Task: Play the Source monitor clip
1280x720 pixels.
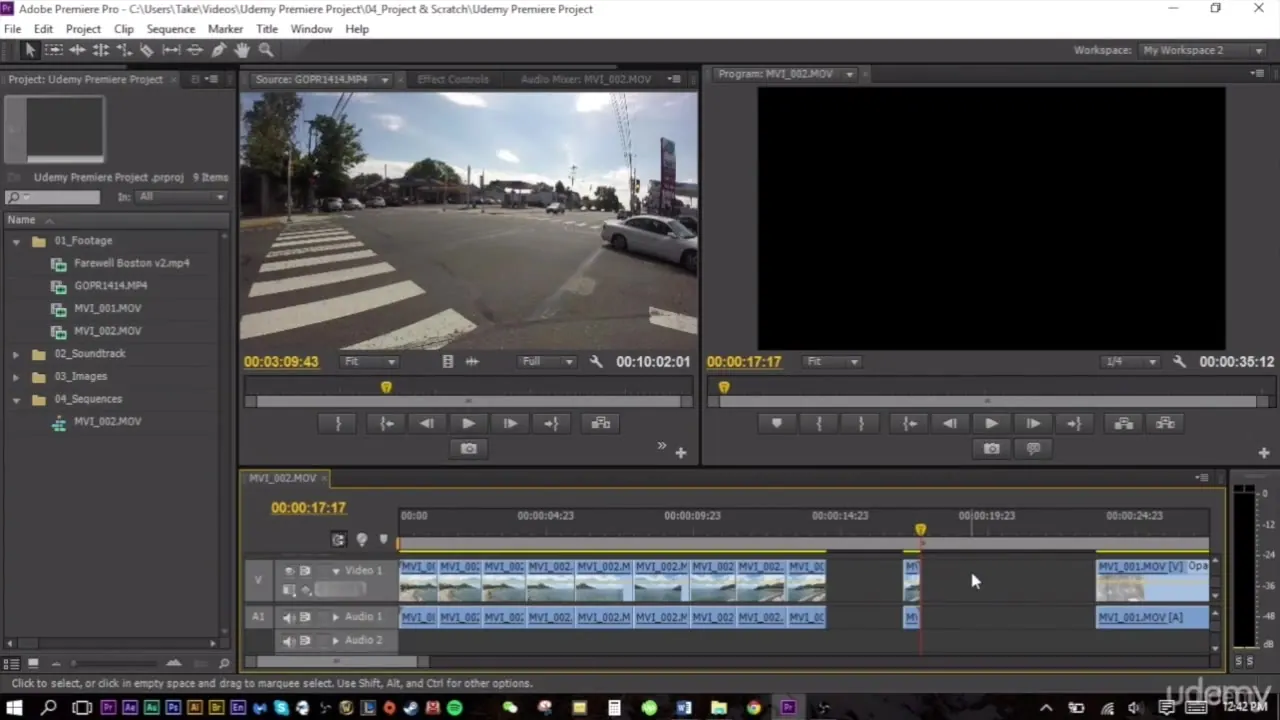Action: point(468,424)
